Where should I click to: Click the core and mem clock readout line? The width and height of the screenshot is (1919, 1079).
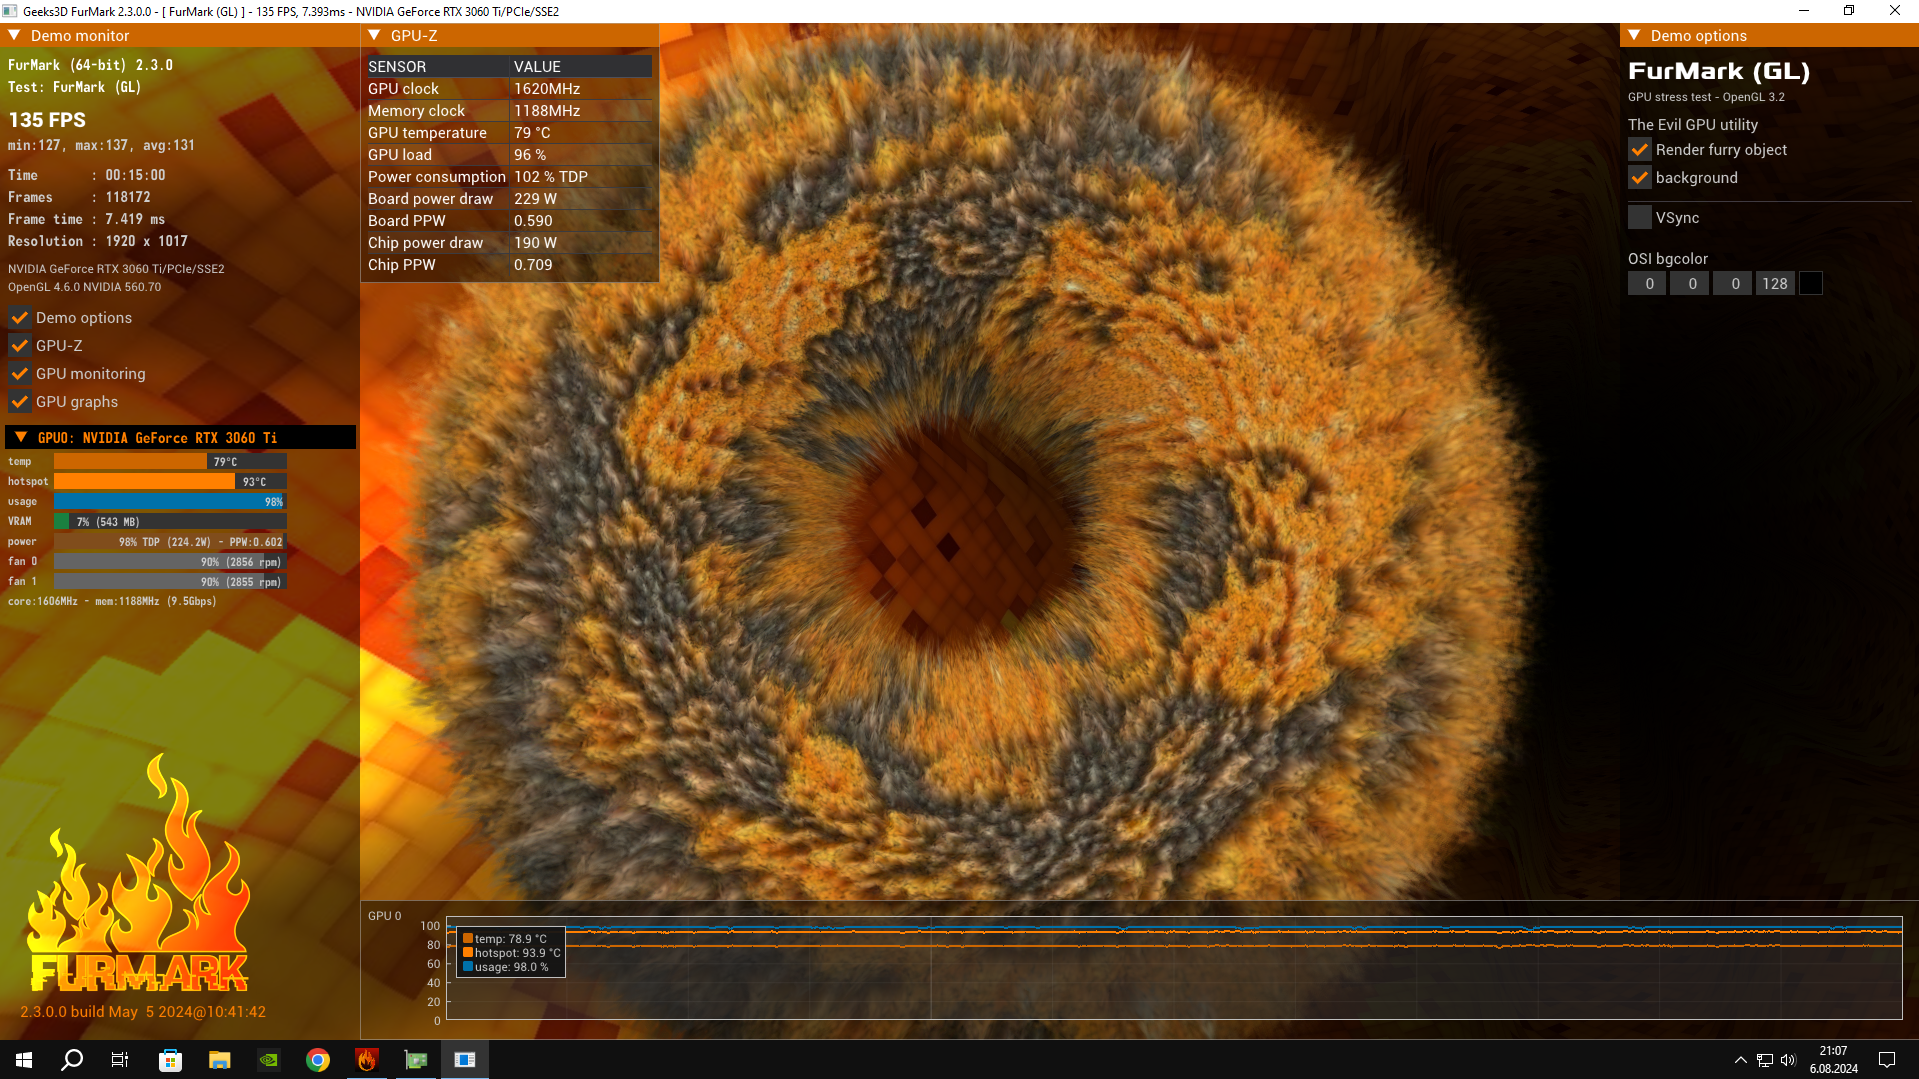point(112,602)
